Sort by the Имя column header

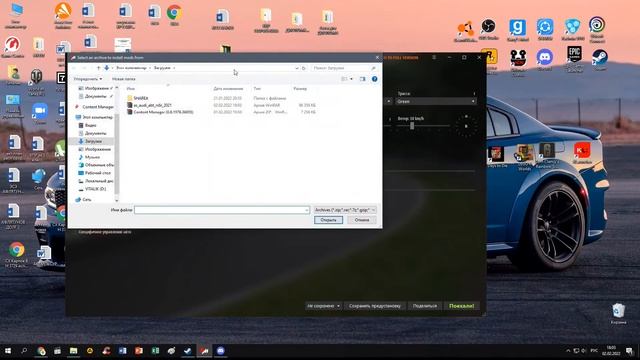tap(131, 89)
